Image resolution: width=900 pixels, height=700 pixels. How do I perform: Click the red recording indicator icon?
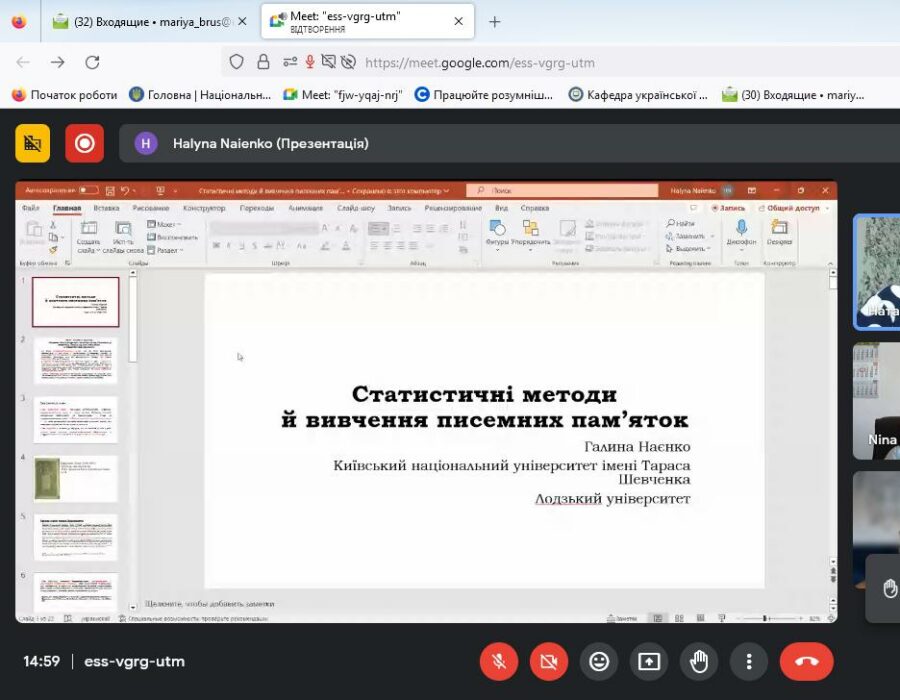coord(85,143)
